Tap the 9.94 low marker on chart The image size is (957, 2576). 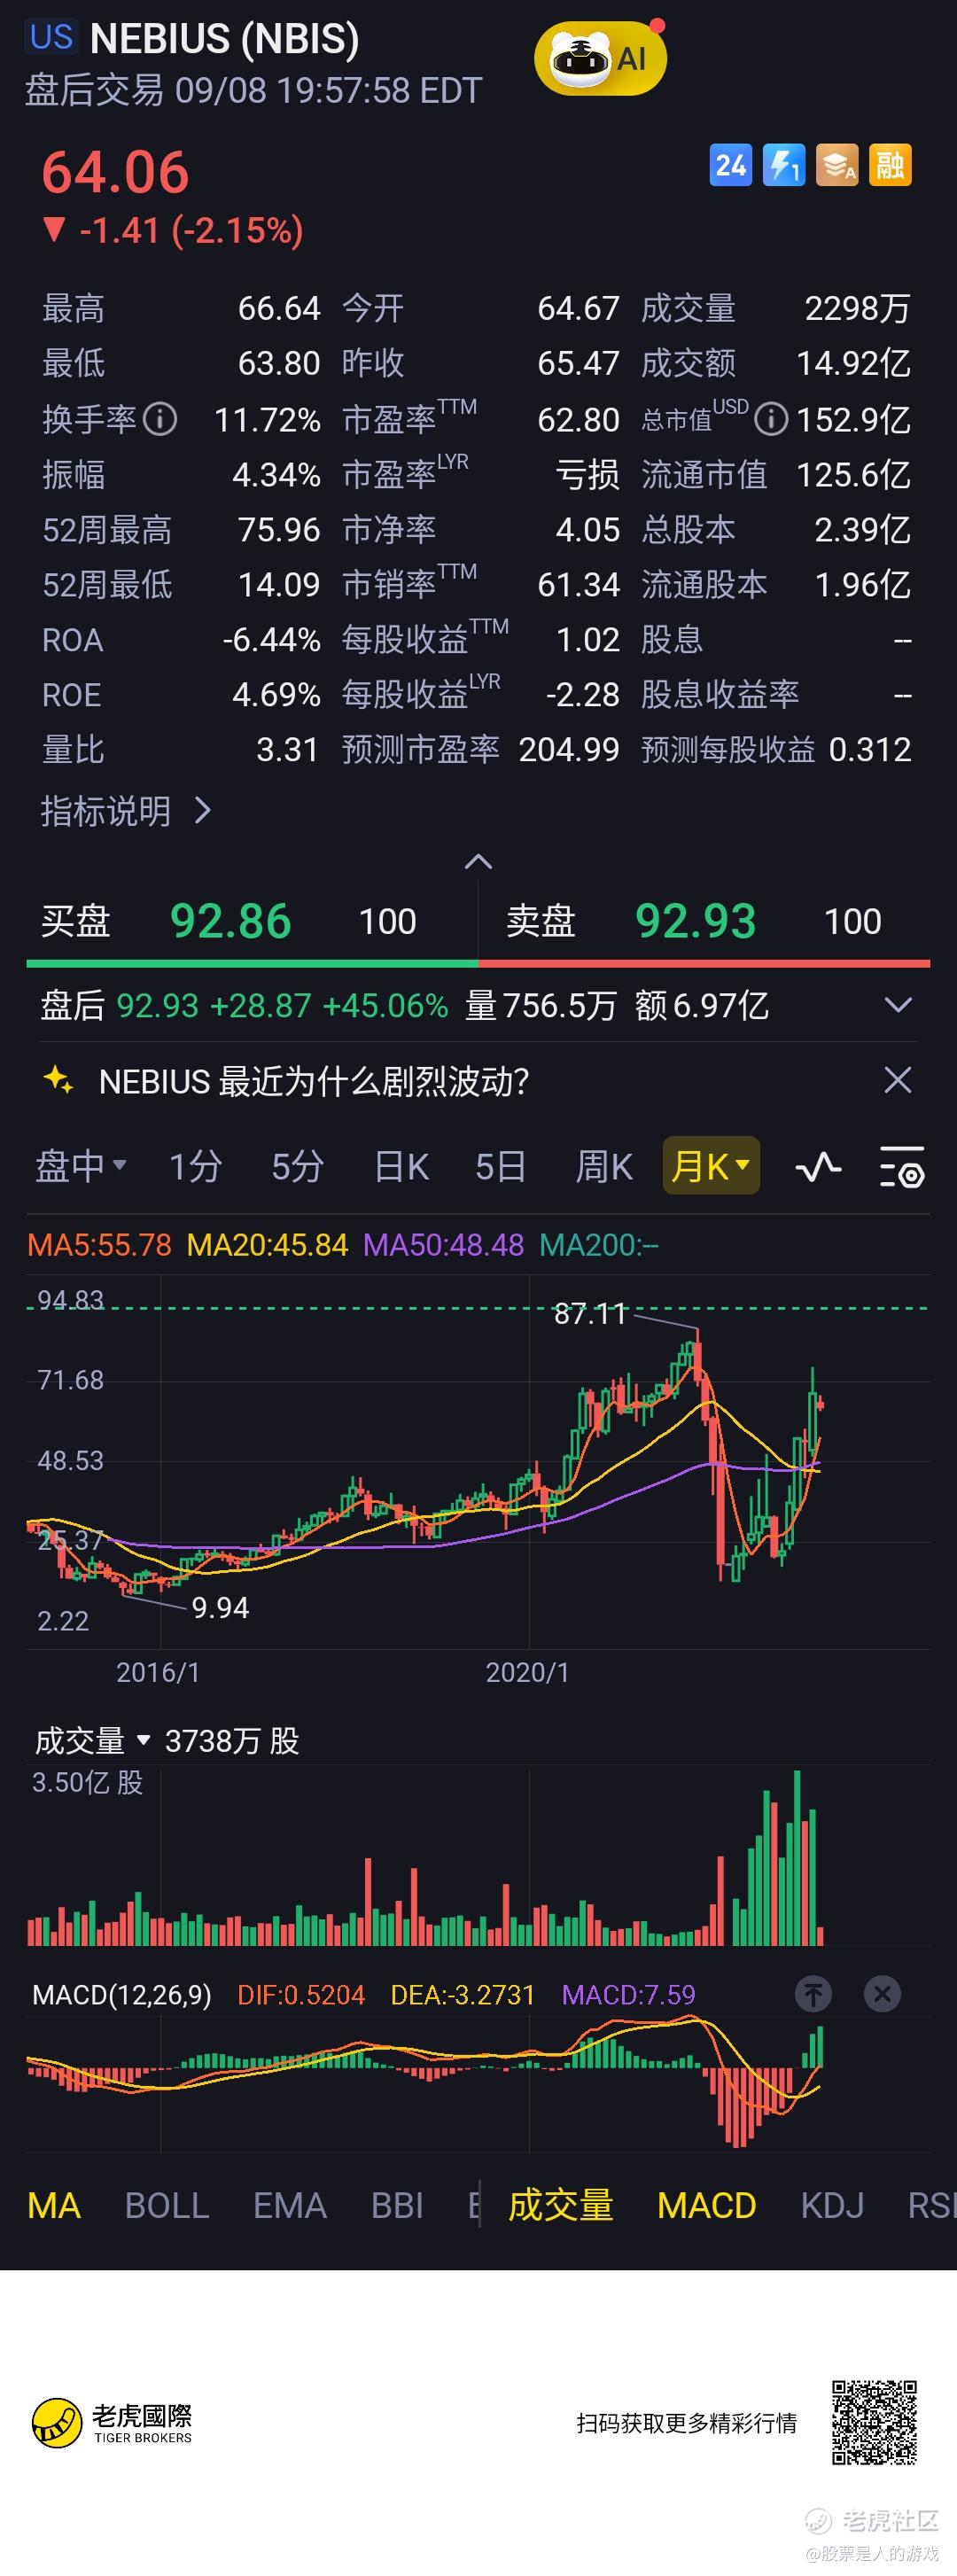[x=220, y=1607]
